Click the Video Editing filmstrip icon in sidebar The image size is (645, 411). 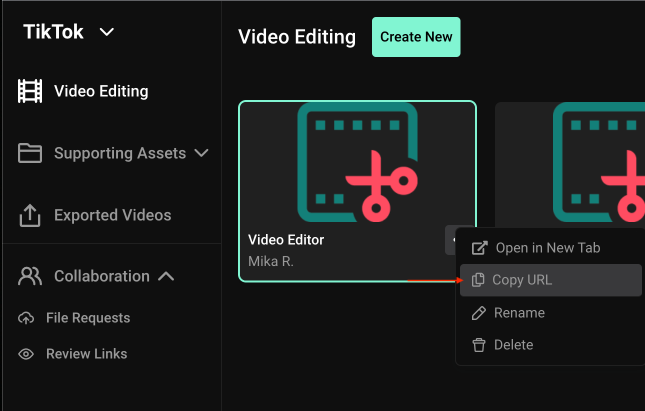click(x=30, y=91)
